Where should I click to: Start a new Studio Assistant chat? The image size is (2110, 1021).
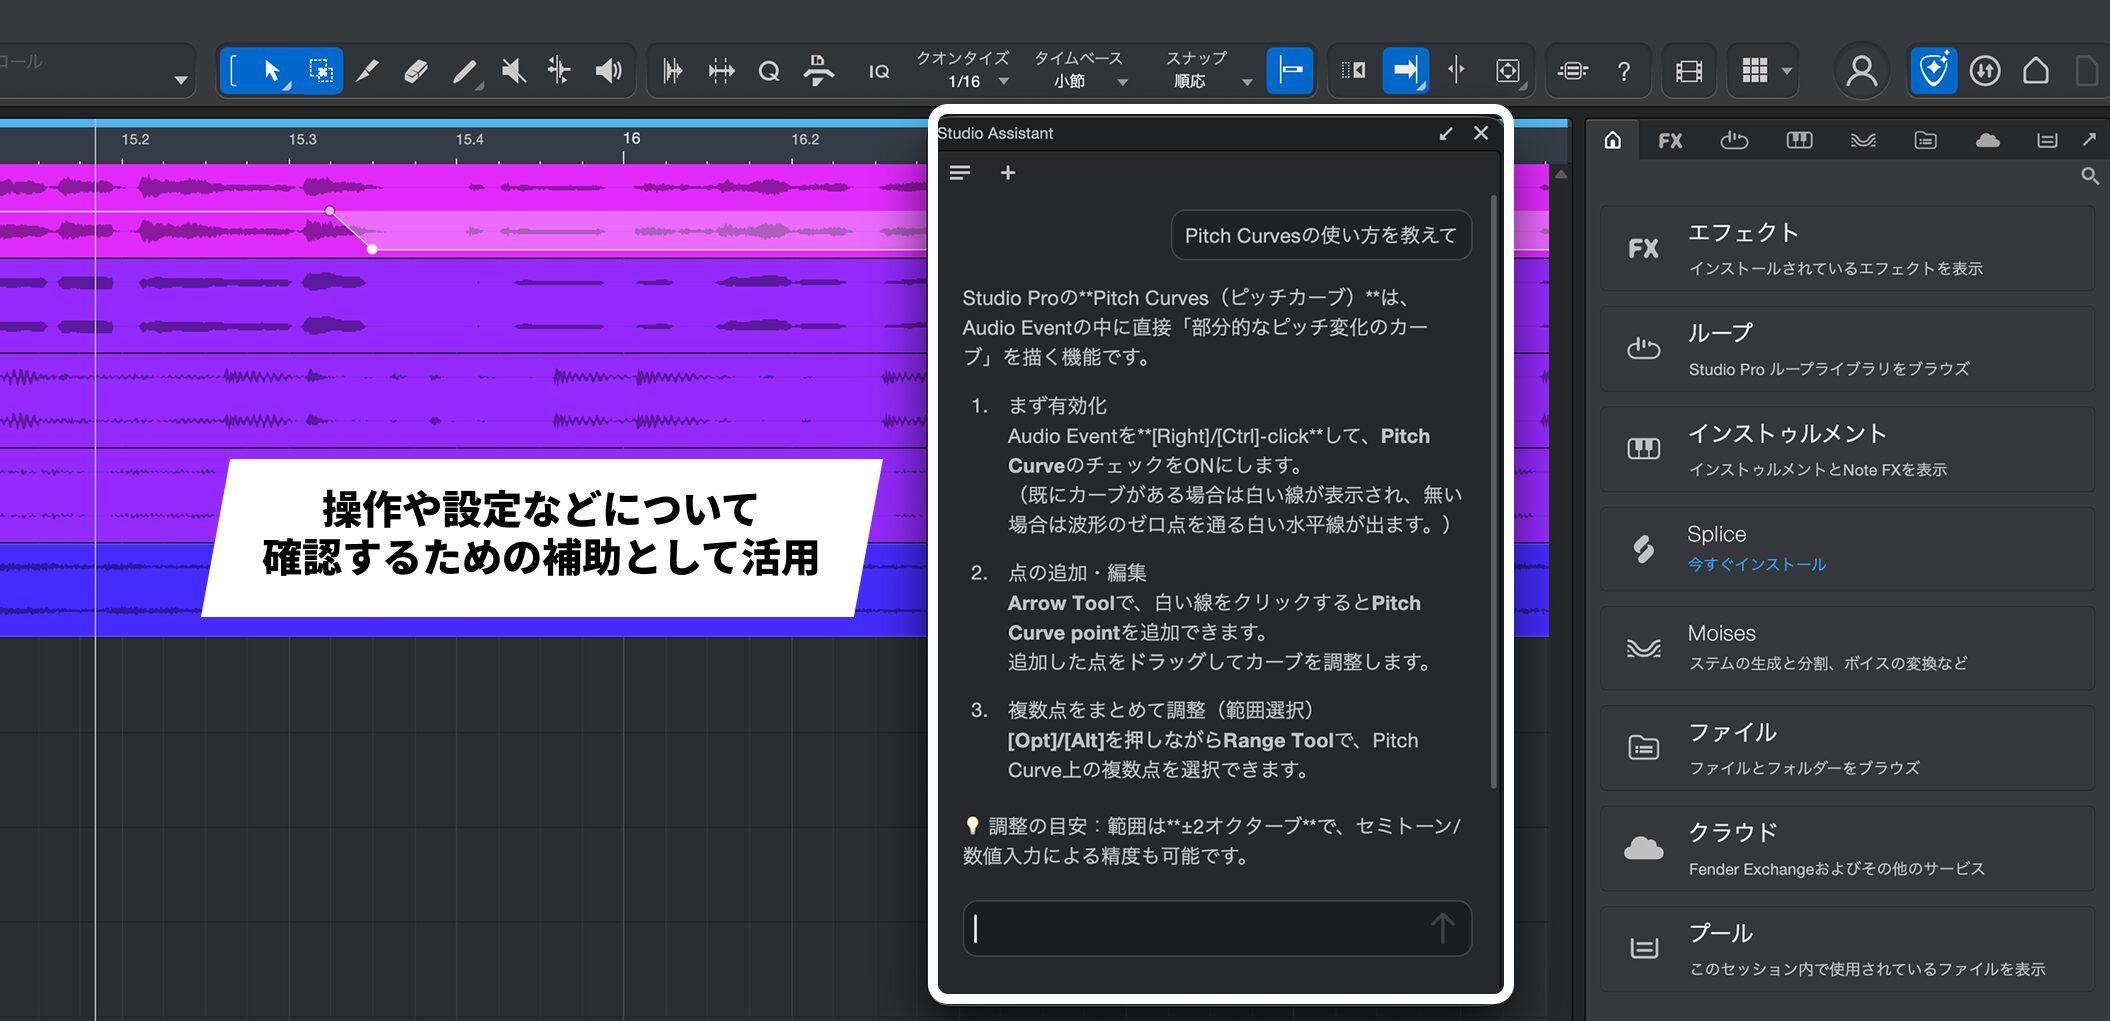point(1008,173)
